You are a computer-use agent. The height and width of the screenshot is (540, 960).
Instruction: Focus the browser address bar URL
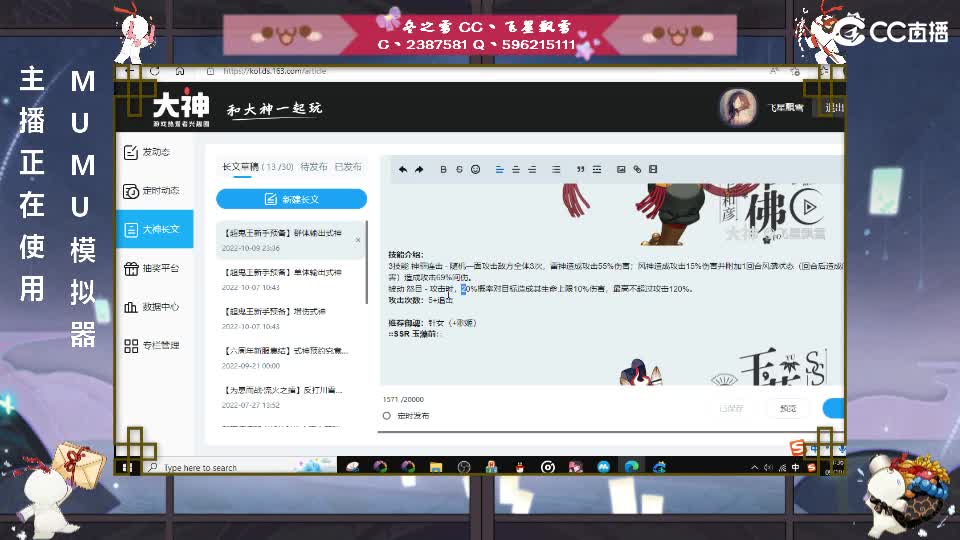click(275, 71)
